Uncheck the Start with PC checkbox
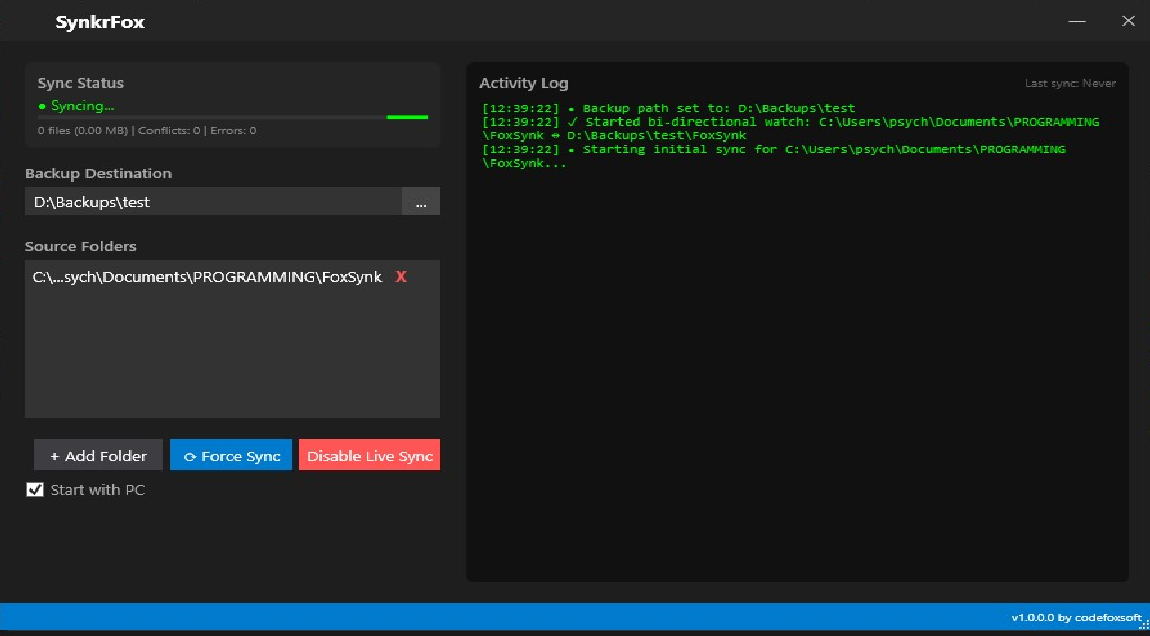Screen dimensions: 1150x636 coord(35,489)
